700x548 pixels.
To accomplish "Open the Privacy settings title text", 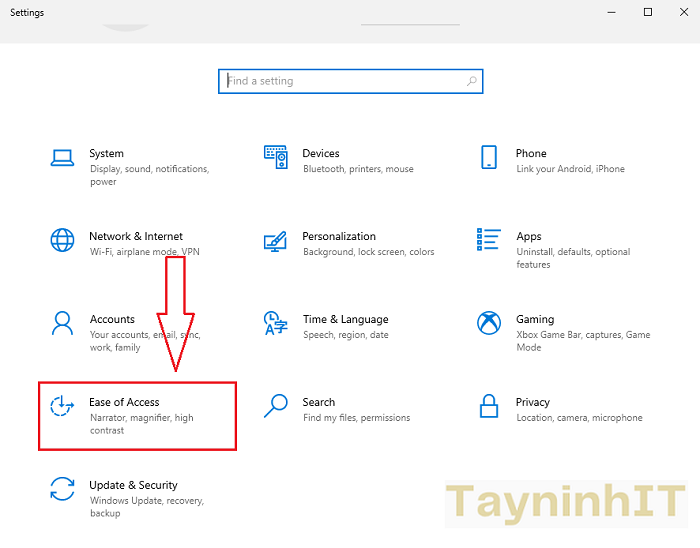I will tap(533, 402).
